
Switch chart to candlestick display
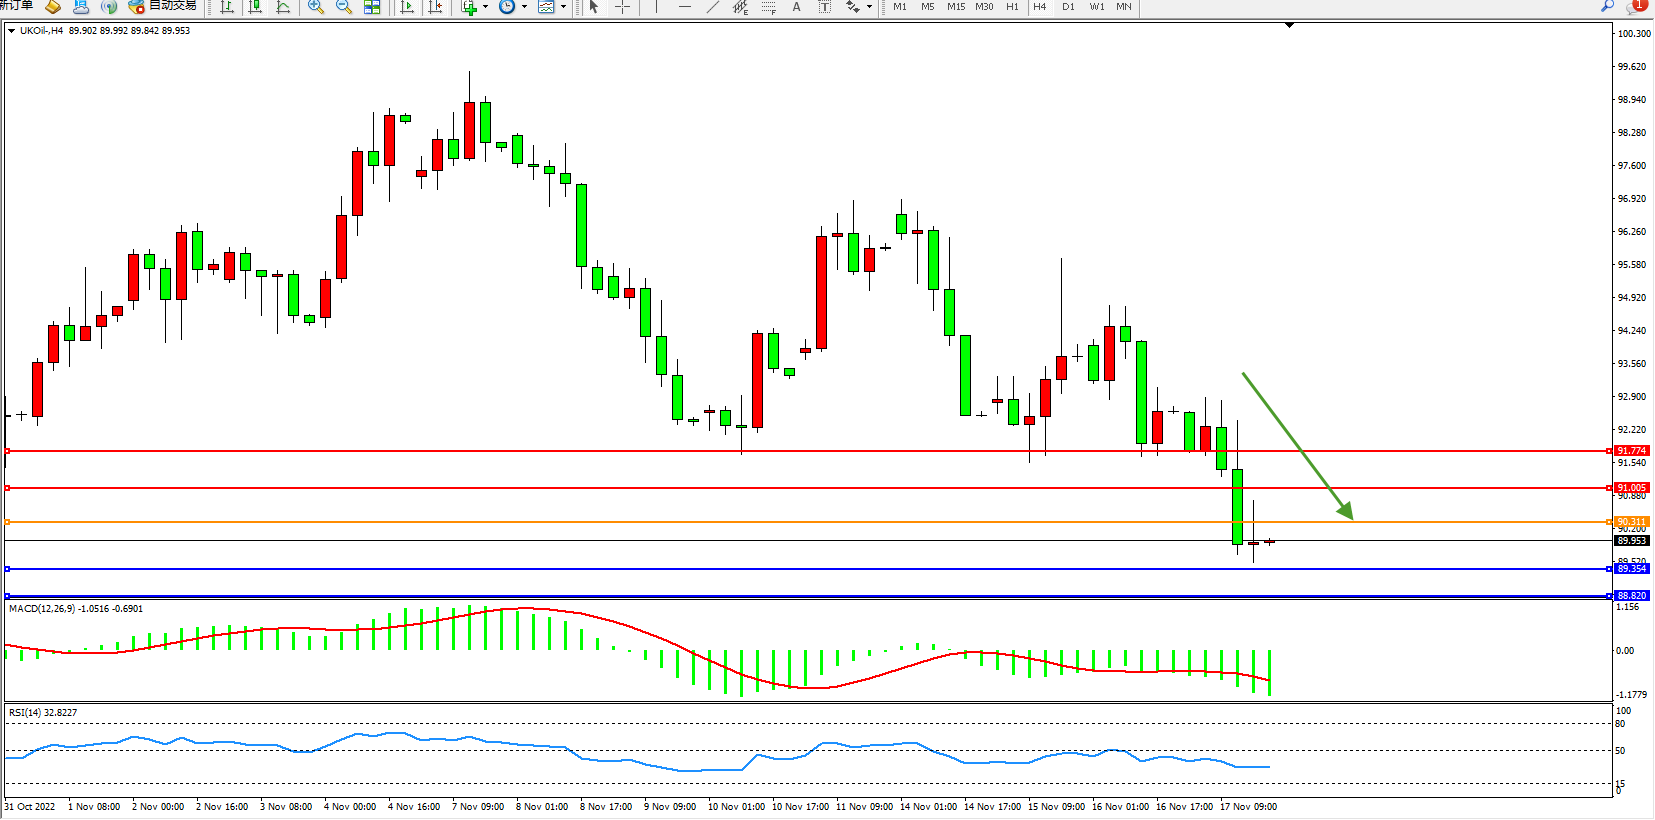(255, 7)
